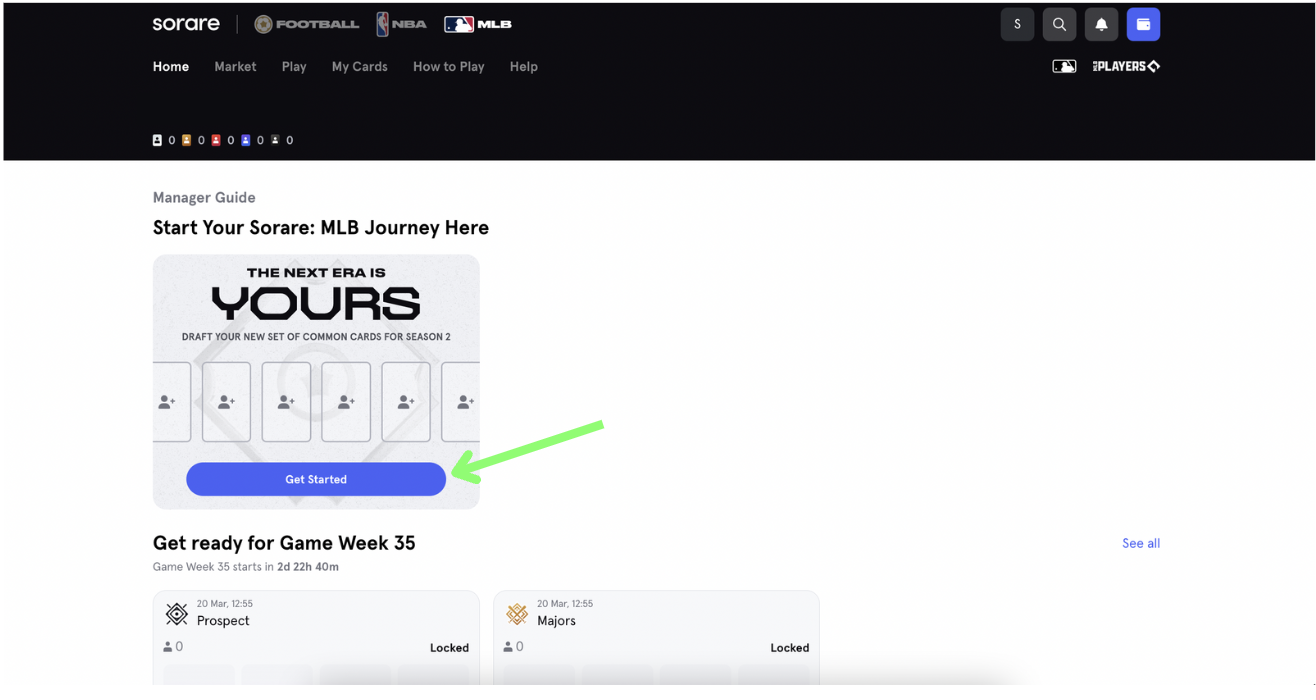Viewport: 1316px width, 700px height.
Task: Open the Prospect competition card
Action: (x=316, y=638)
